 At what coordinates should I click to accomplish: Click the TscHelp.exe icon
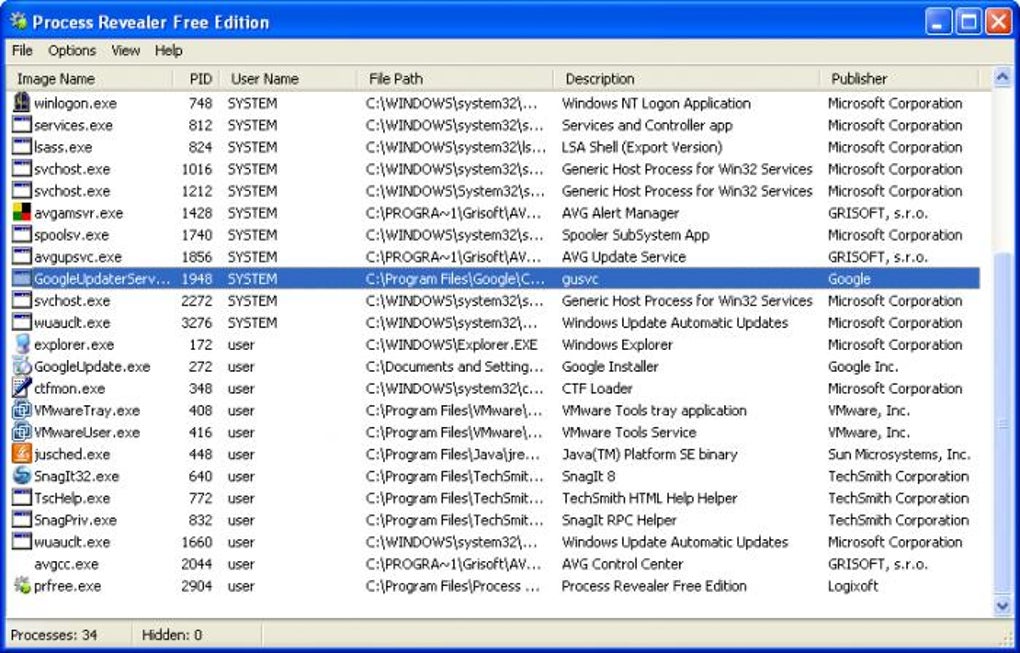(21, 498)
